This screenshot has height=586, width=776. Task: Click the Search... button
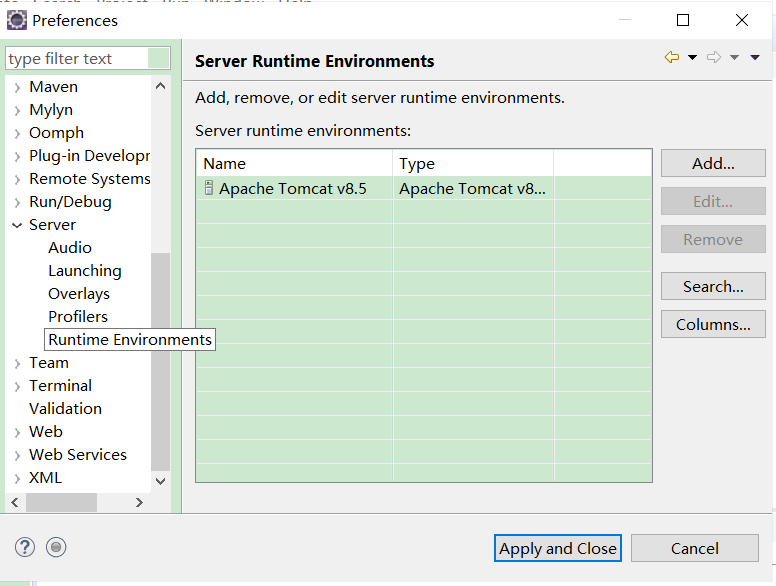click(x=713, y=286)
